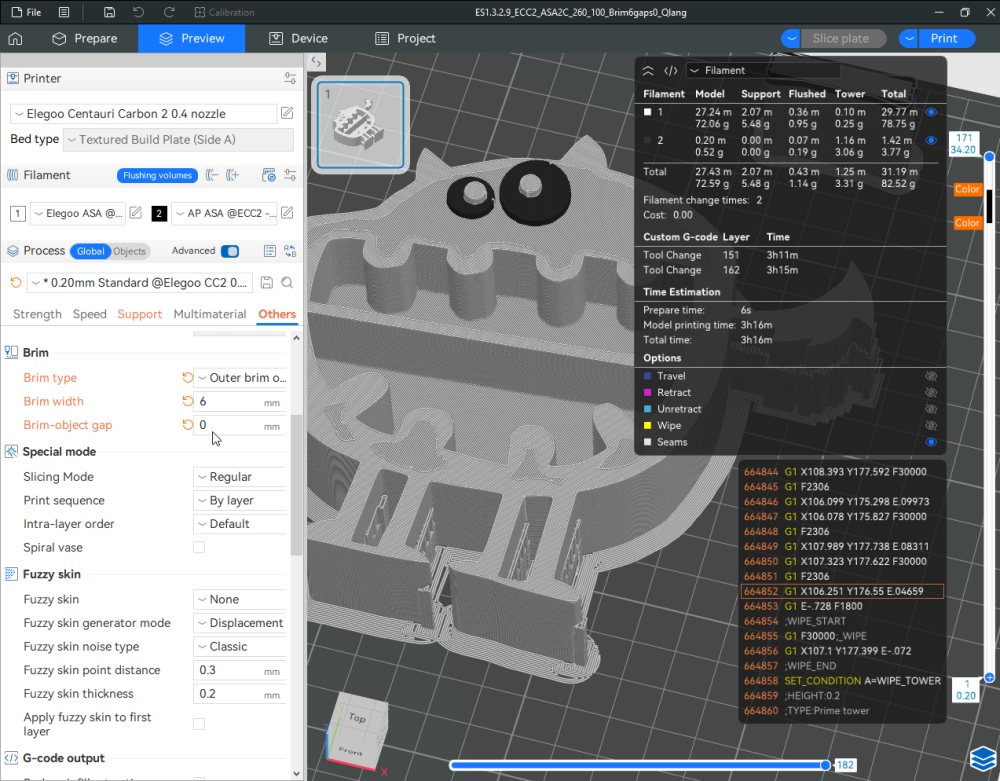The height and width of the screenshot is (781, 1000).
Task: Open the Multimaterial settings tab
Action: [x=209, y=314]
